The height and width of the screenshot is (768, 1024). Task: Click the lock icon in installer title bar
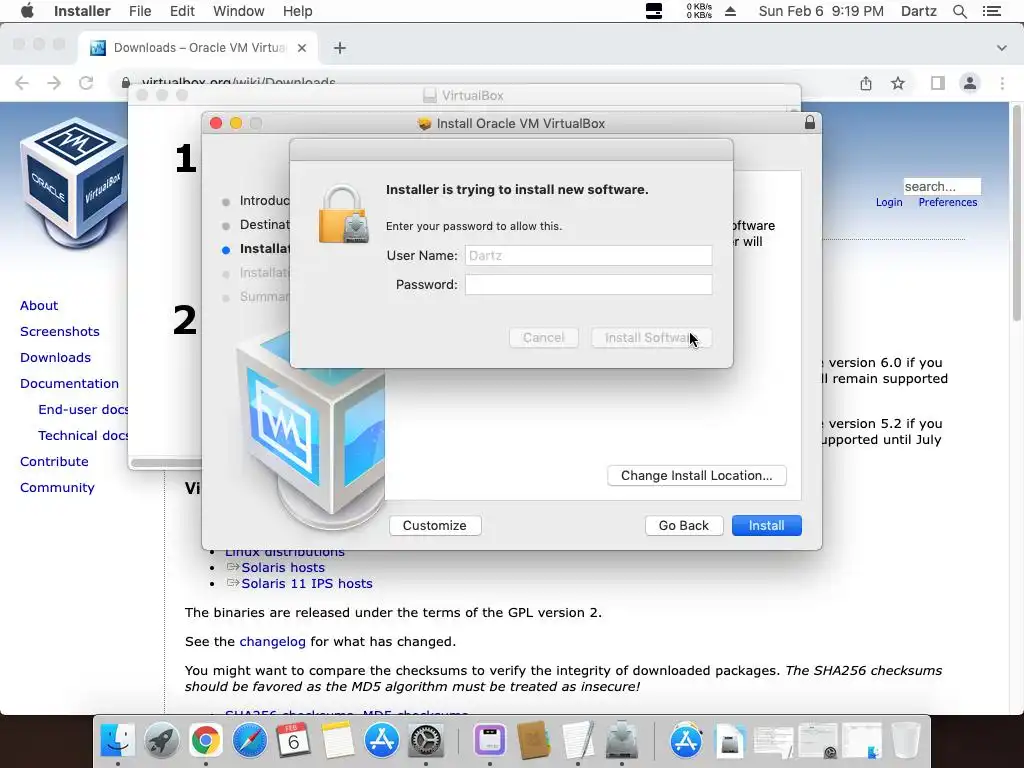point(810,123)
